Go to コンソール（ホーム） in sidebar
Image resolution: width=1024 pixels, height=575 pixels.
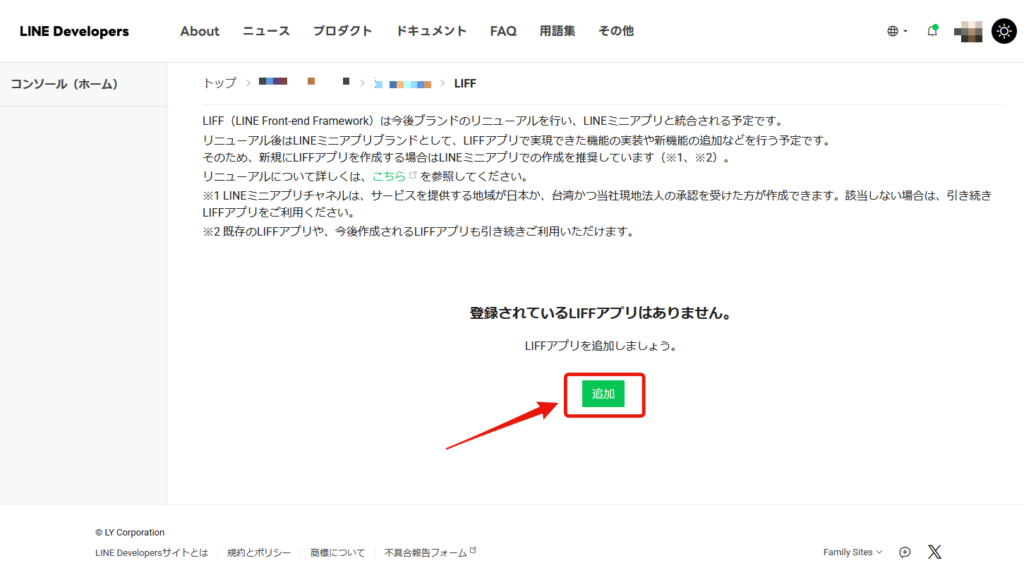point(64,84)
